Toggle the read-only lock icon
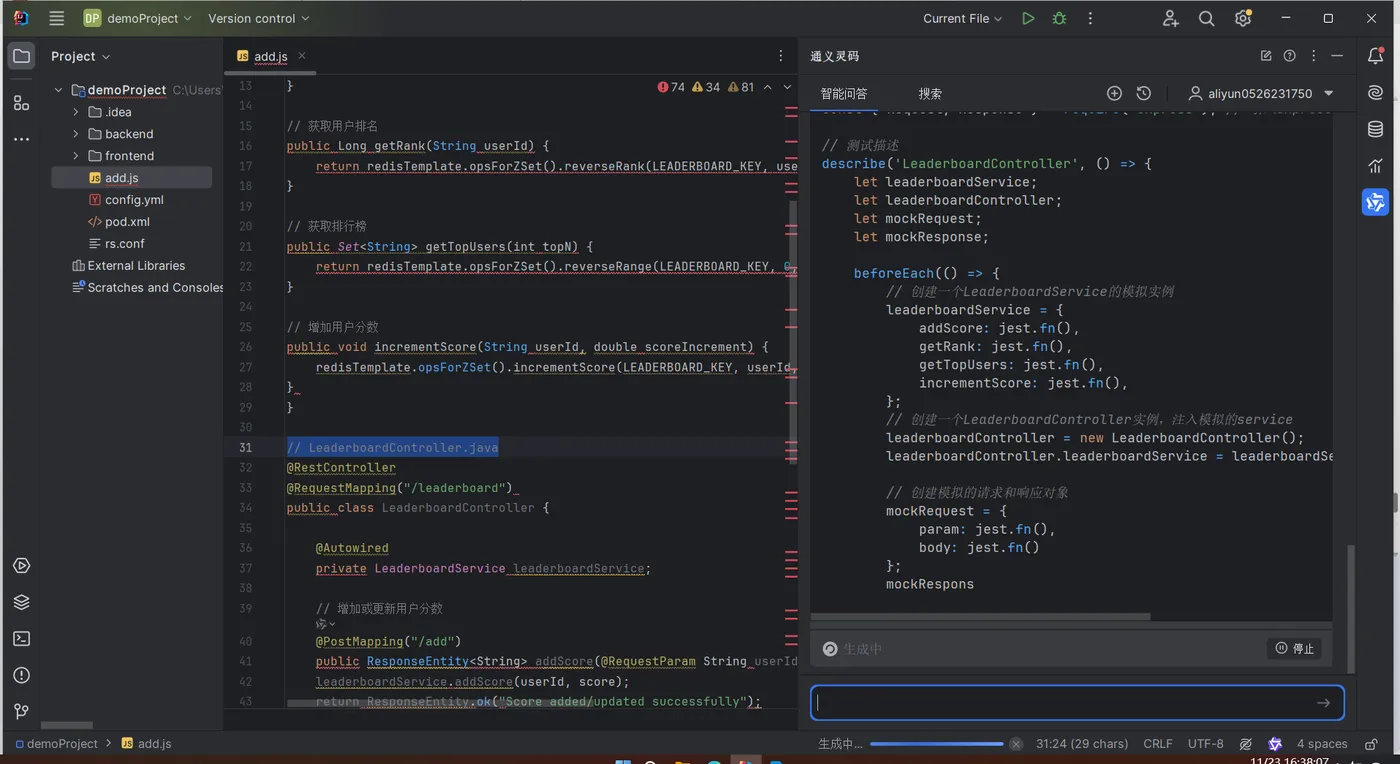The width and height of the screenshot is (1400, 764). (x=1369, y=744)
